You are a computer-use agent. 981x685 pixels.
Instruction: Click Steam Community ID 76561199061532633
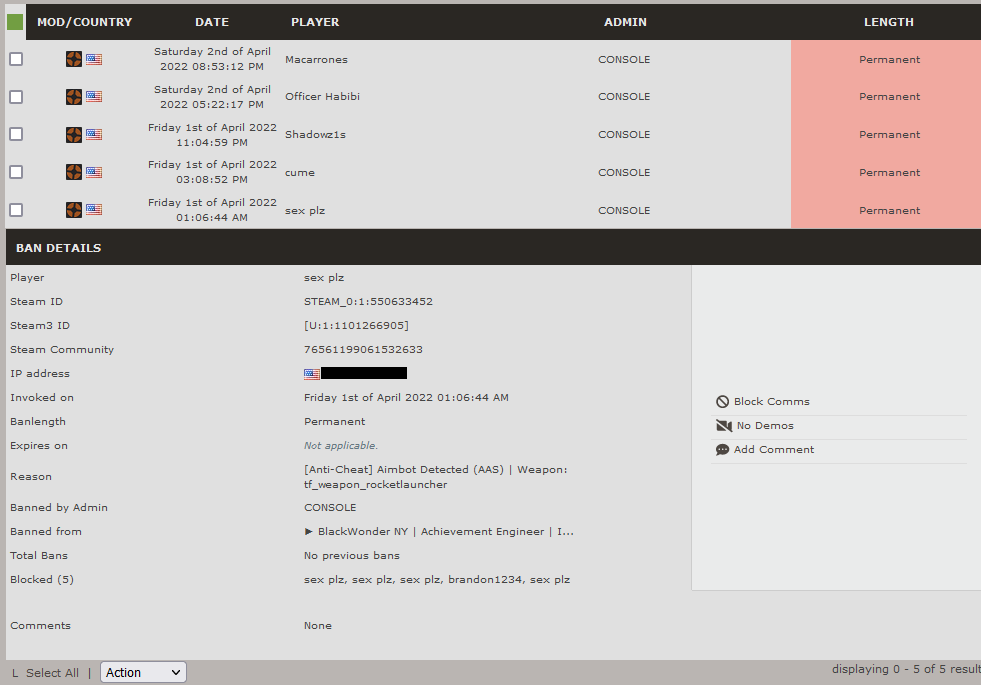[x=363, y=350]
